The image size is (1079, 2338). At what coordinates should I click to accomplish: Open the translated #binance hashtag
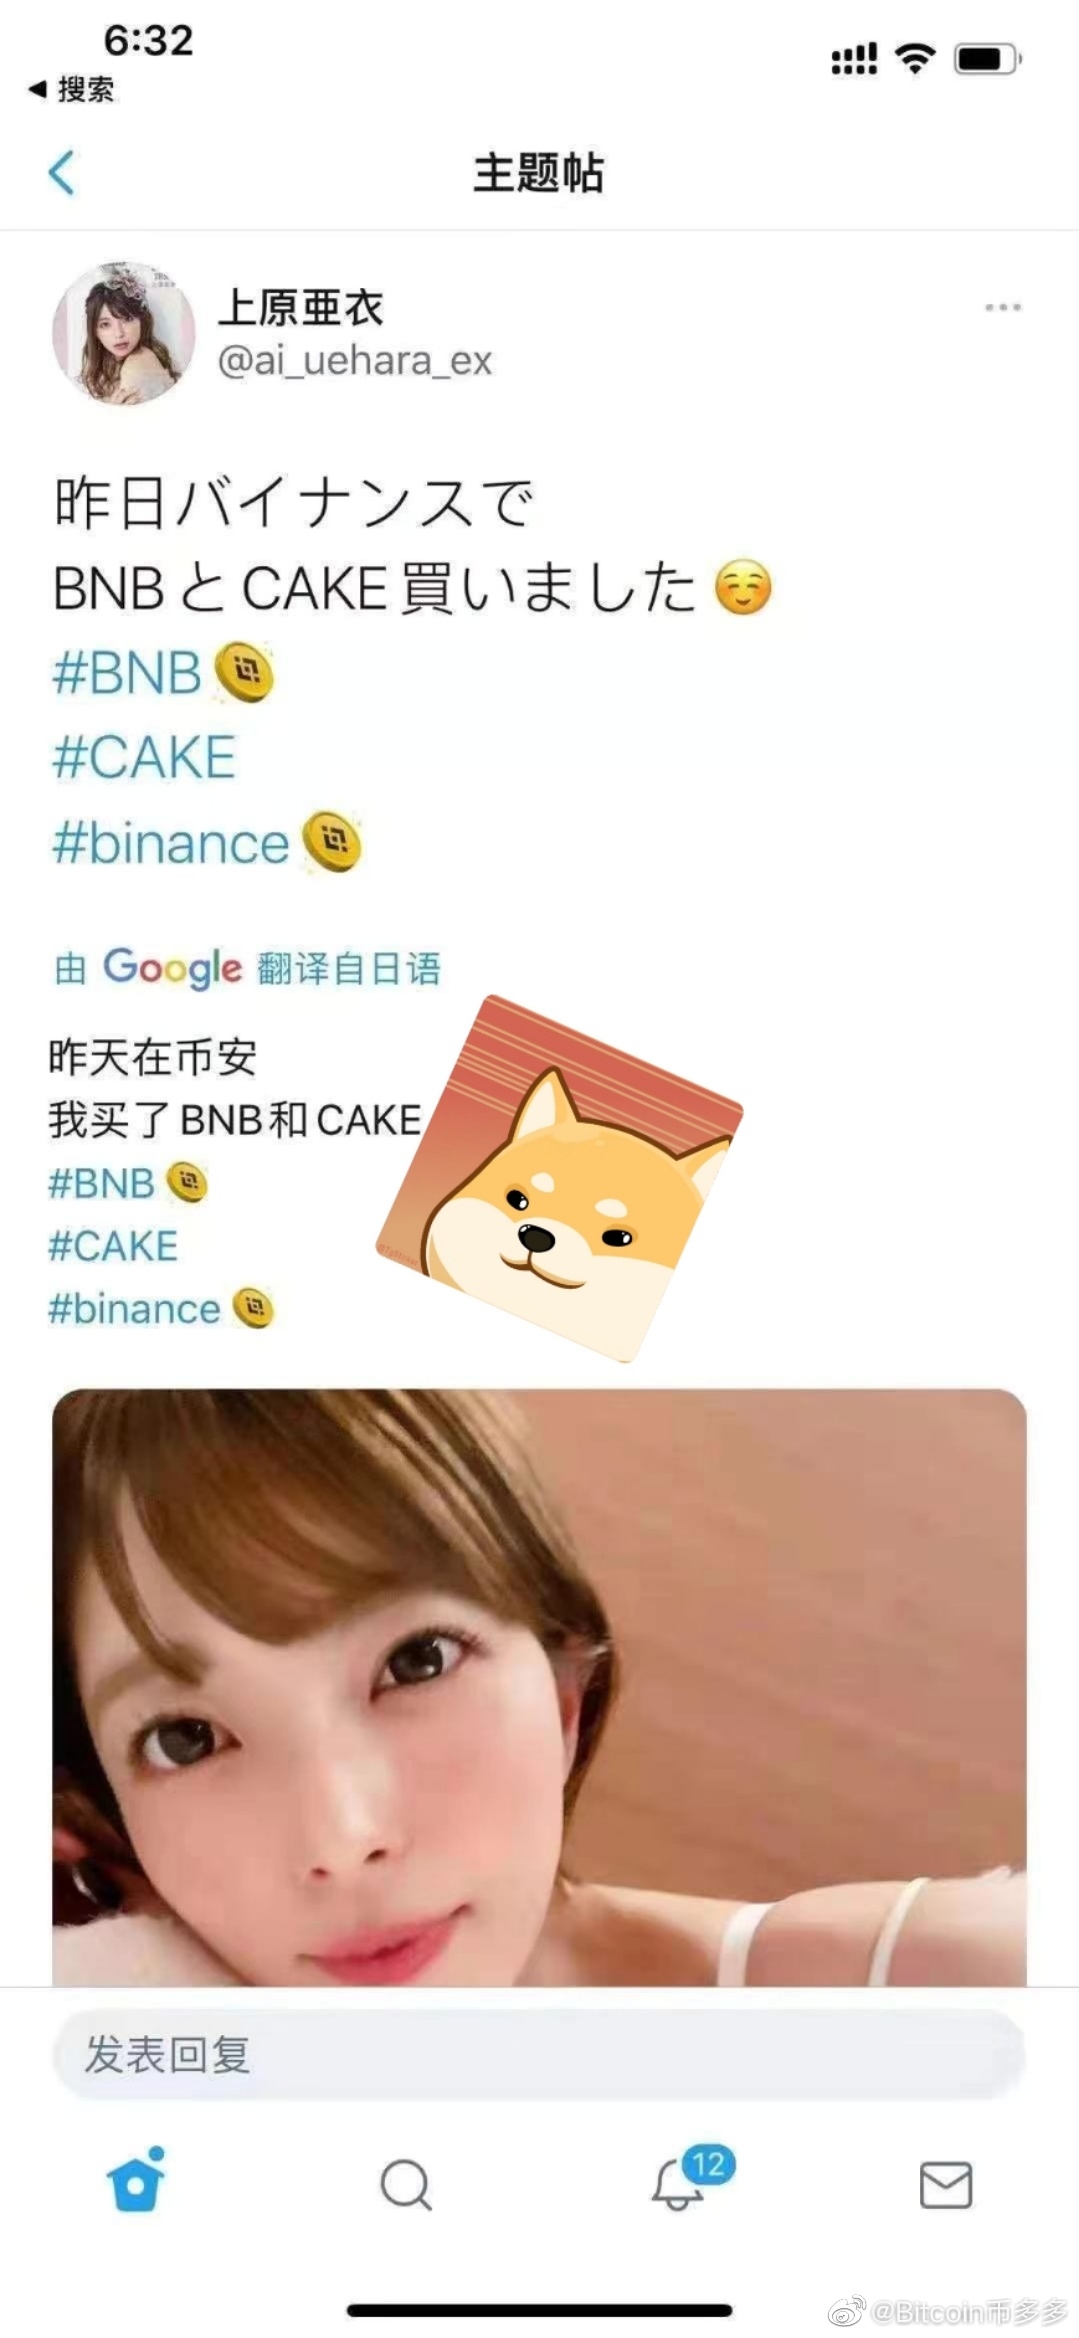click(134, 1309)
